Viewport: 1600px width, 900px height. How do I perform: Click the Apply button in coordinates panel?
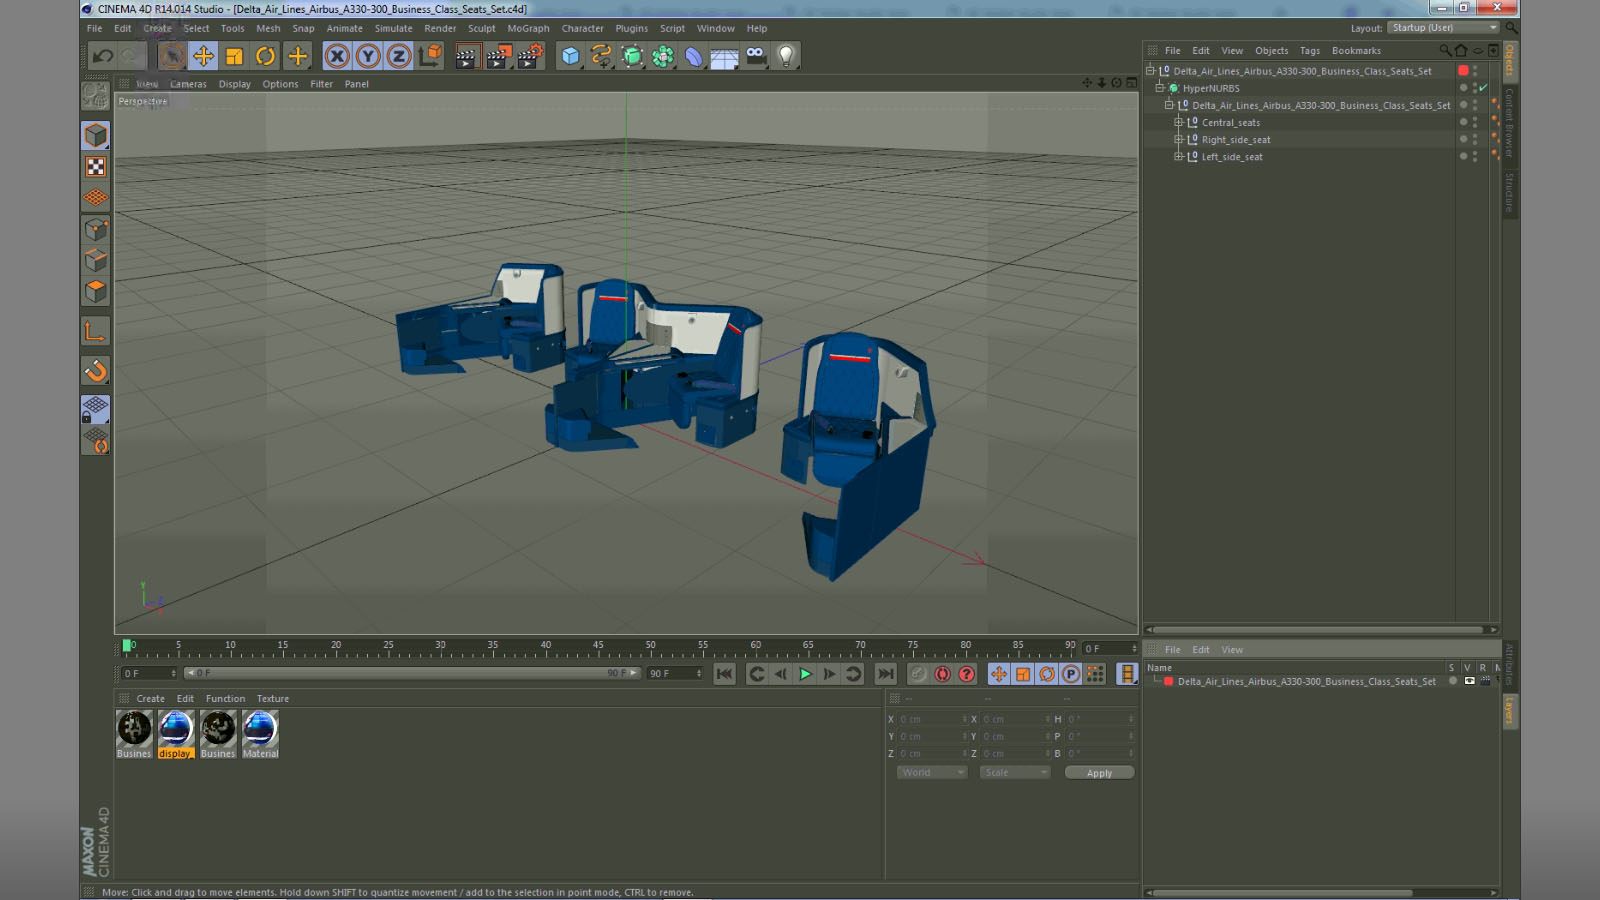[x=1099, y=773]
